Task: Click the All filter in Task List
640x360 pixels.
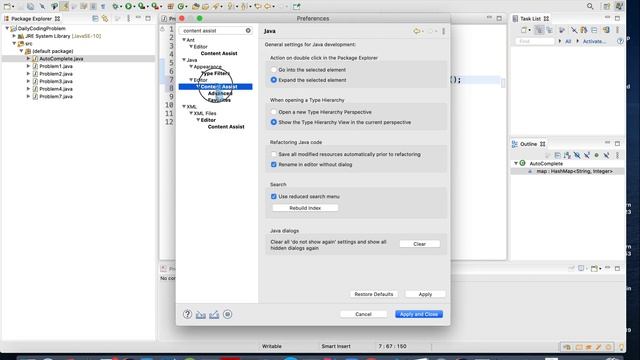Action: pos(568,41)
